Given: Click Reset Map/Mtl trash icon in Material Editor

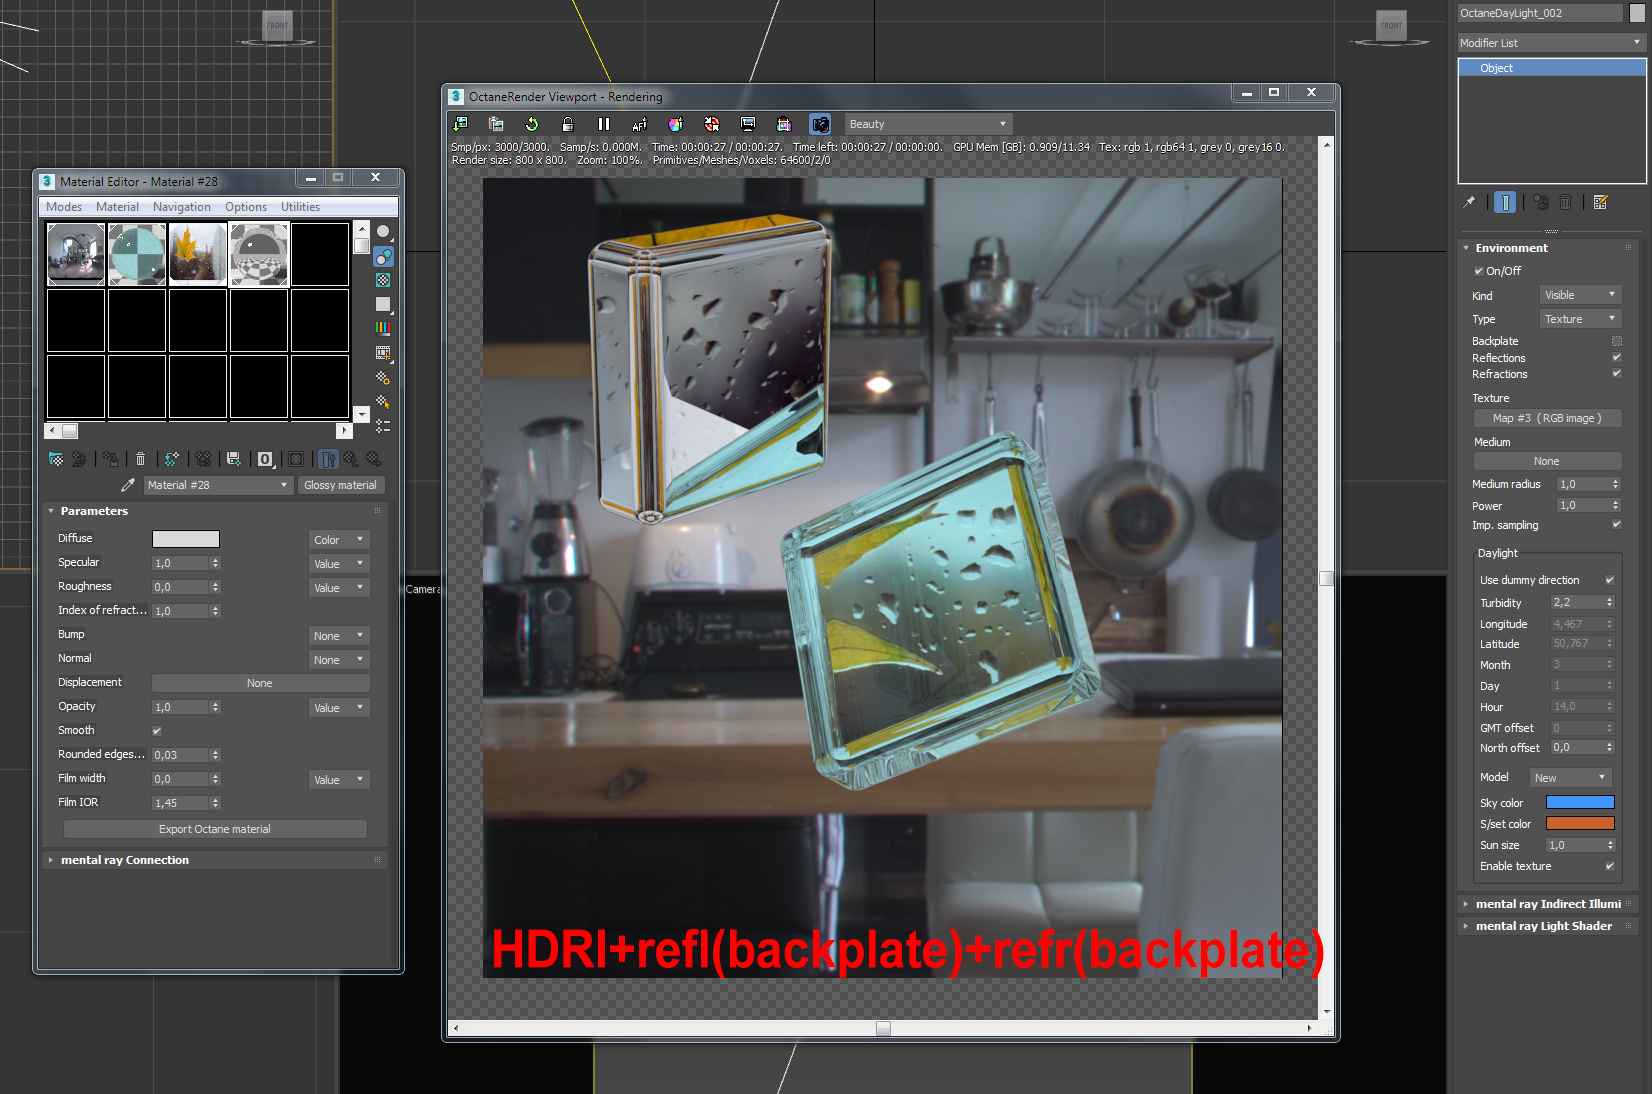Looking at the screenshot, I should coord(141,459).
